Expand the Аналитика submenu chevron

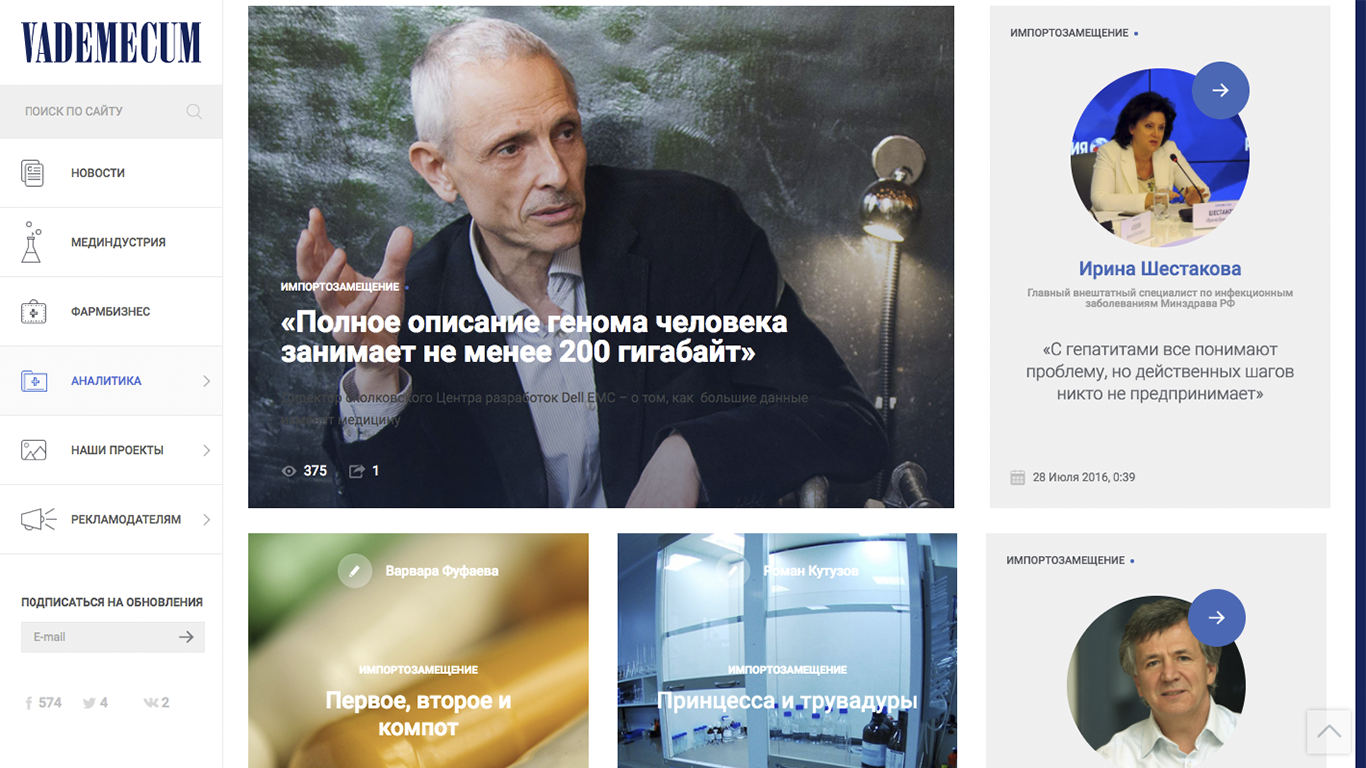point(206,381)
